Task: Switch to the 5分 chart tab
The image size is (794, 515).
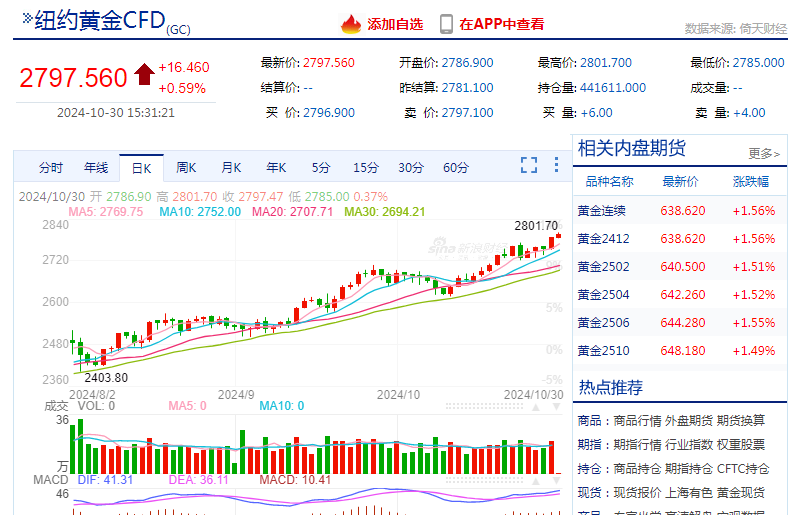Action: point(321,168)
